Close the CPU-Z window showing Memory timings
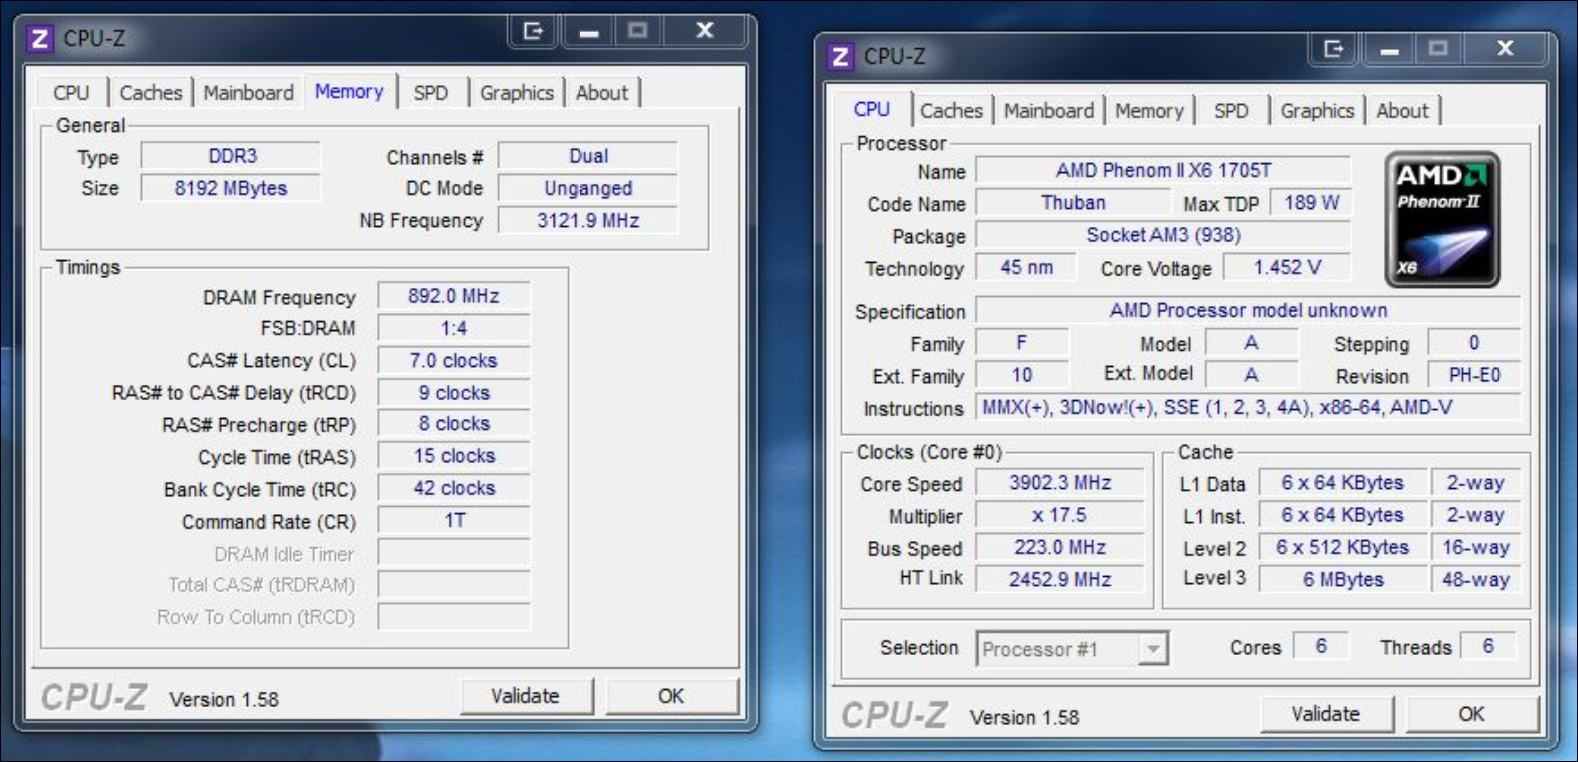 coord(705,31)
